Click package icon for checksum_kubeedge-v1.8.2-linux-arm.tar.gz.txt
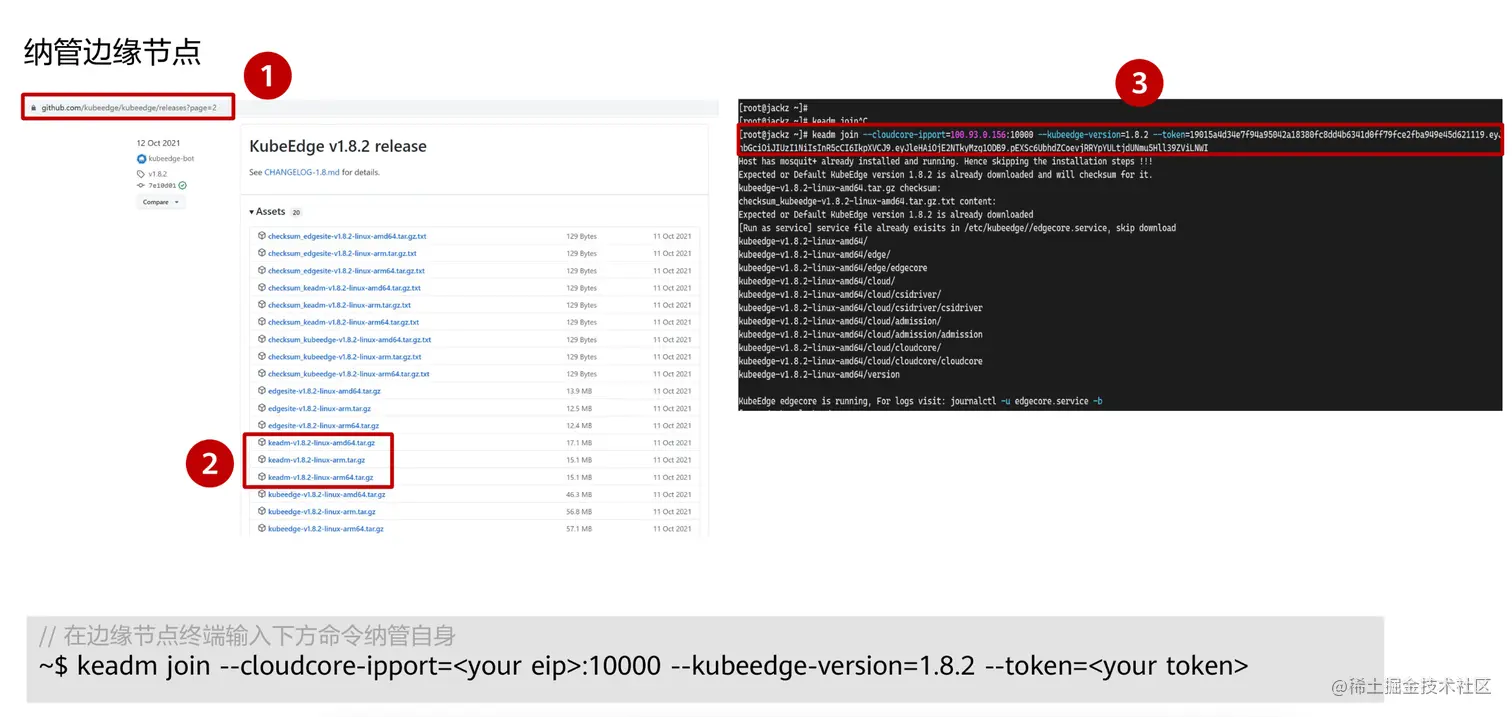This screenshot has width=1512, height=717. pyautogui.click(x=262, y=356)
